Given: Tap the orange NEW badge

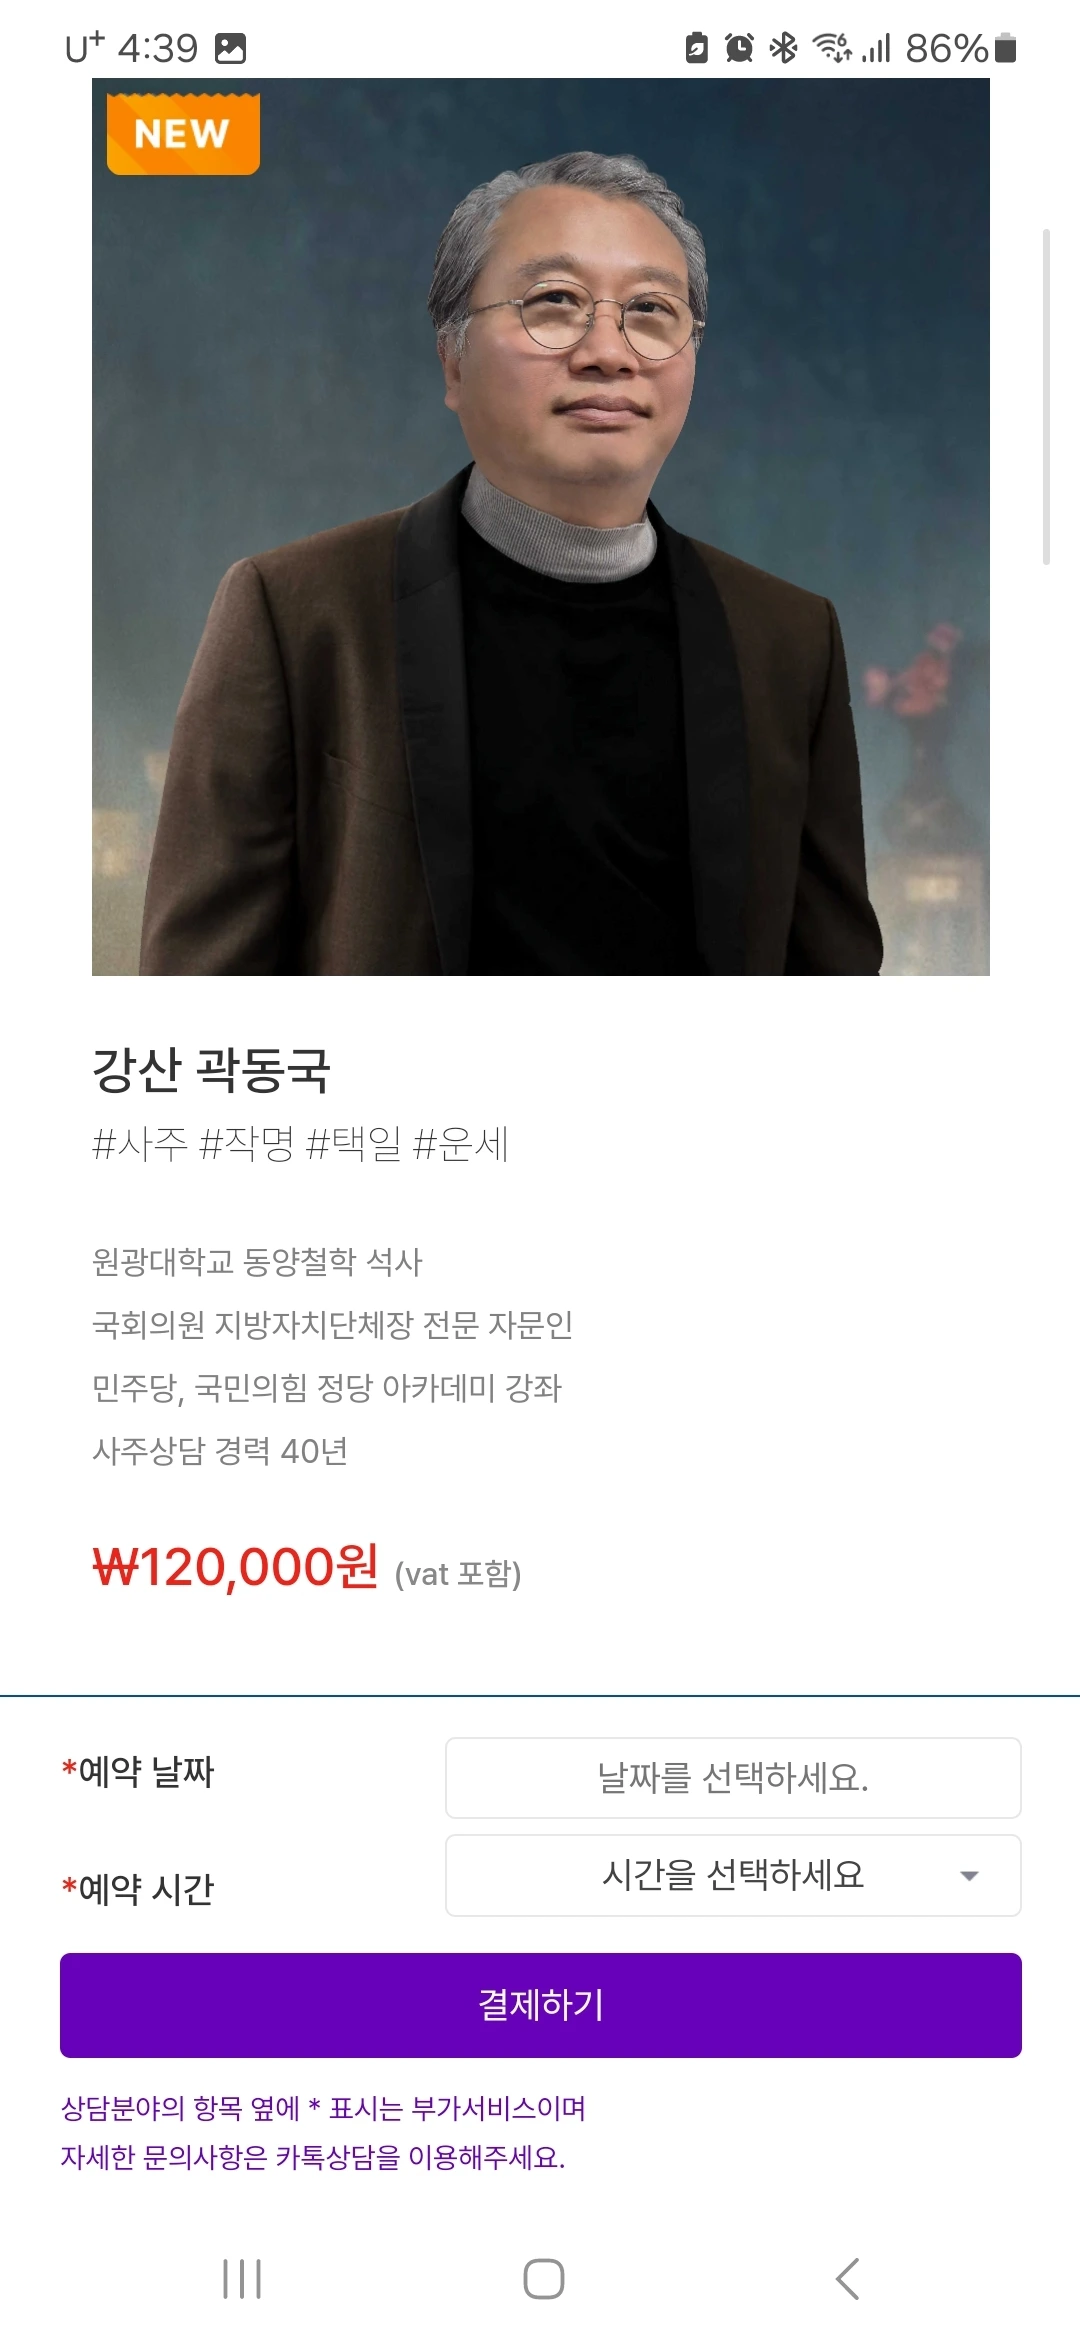Looking at the screenshot, I should coord(183,134).
